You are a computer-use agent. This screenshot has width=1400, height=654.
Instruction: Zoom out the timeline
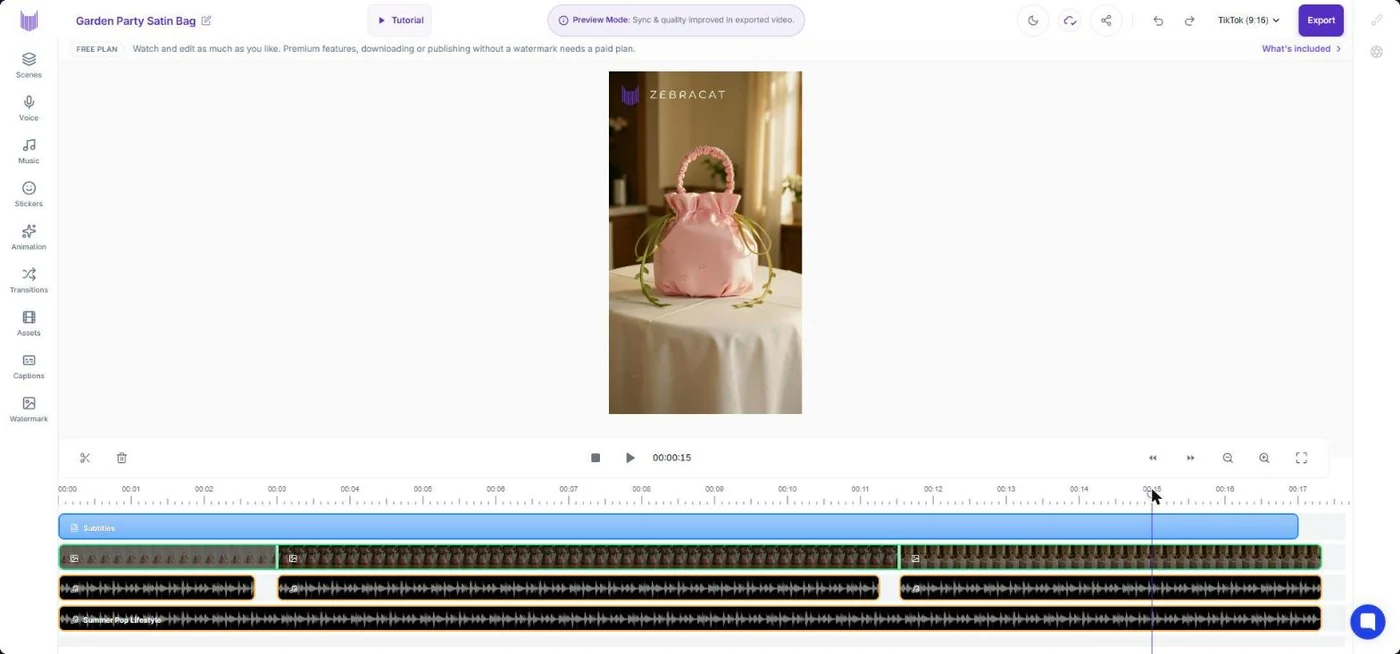tap(1227, 458)
